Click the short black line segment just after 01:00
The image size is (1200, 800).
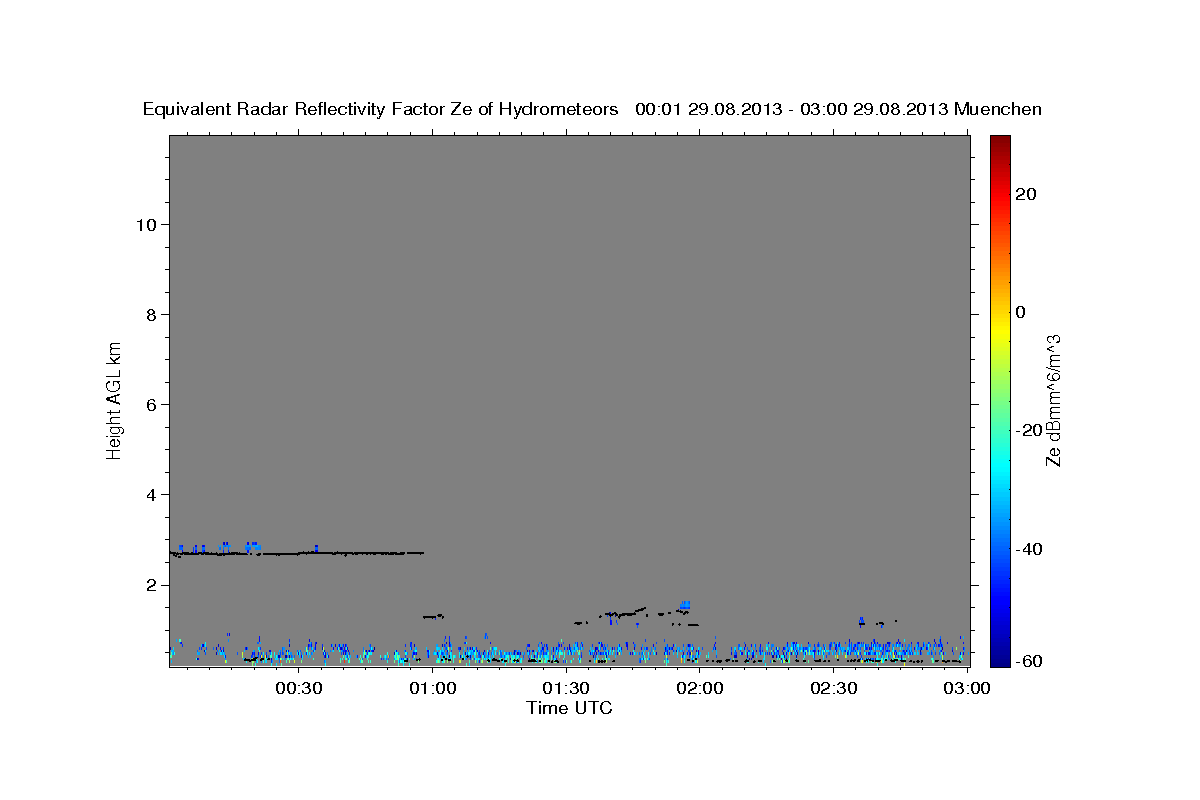click(433, 617)
